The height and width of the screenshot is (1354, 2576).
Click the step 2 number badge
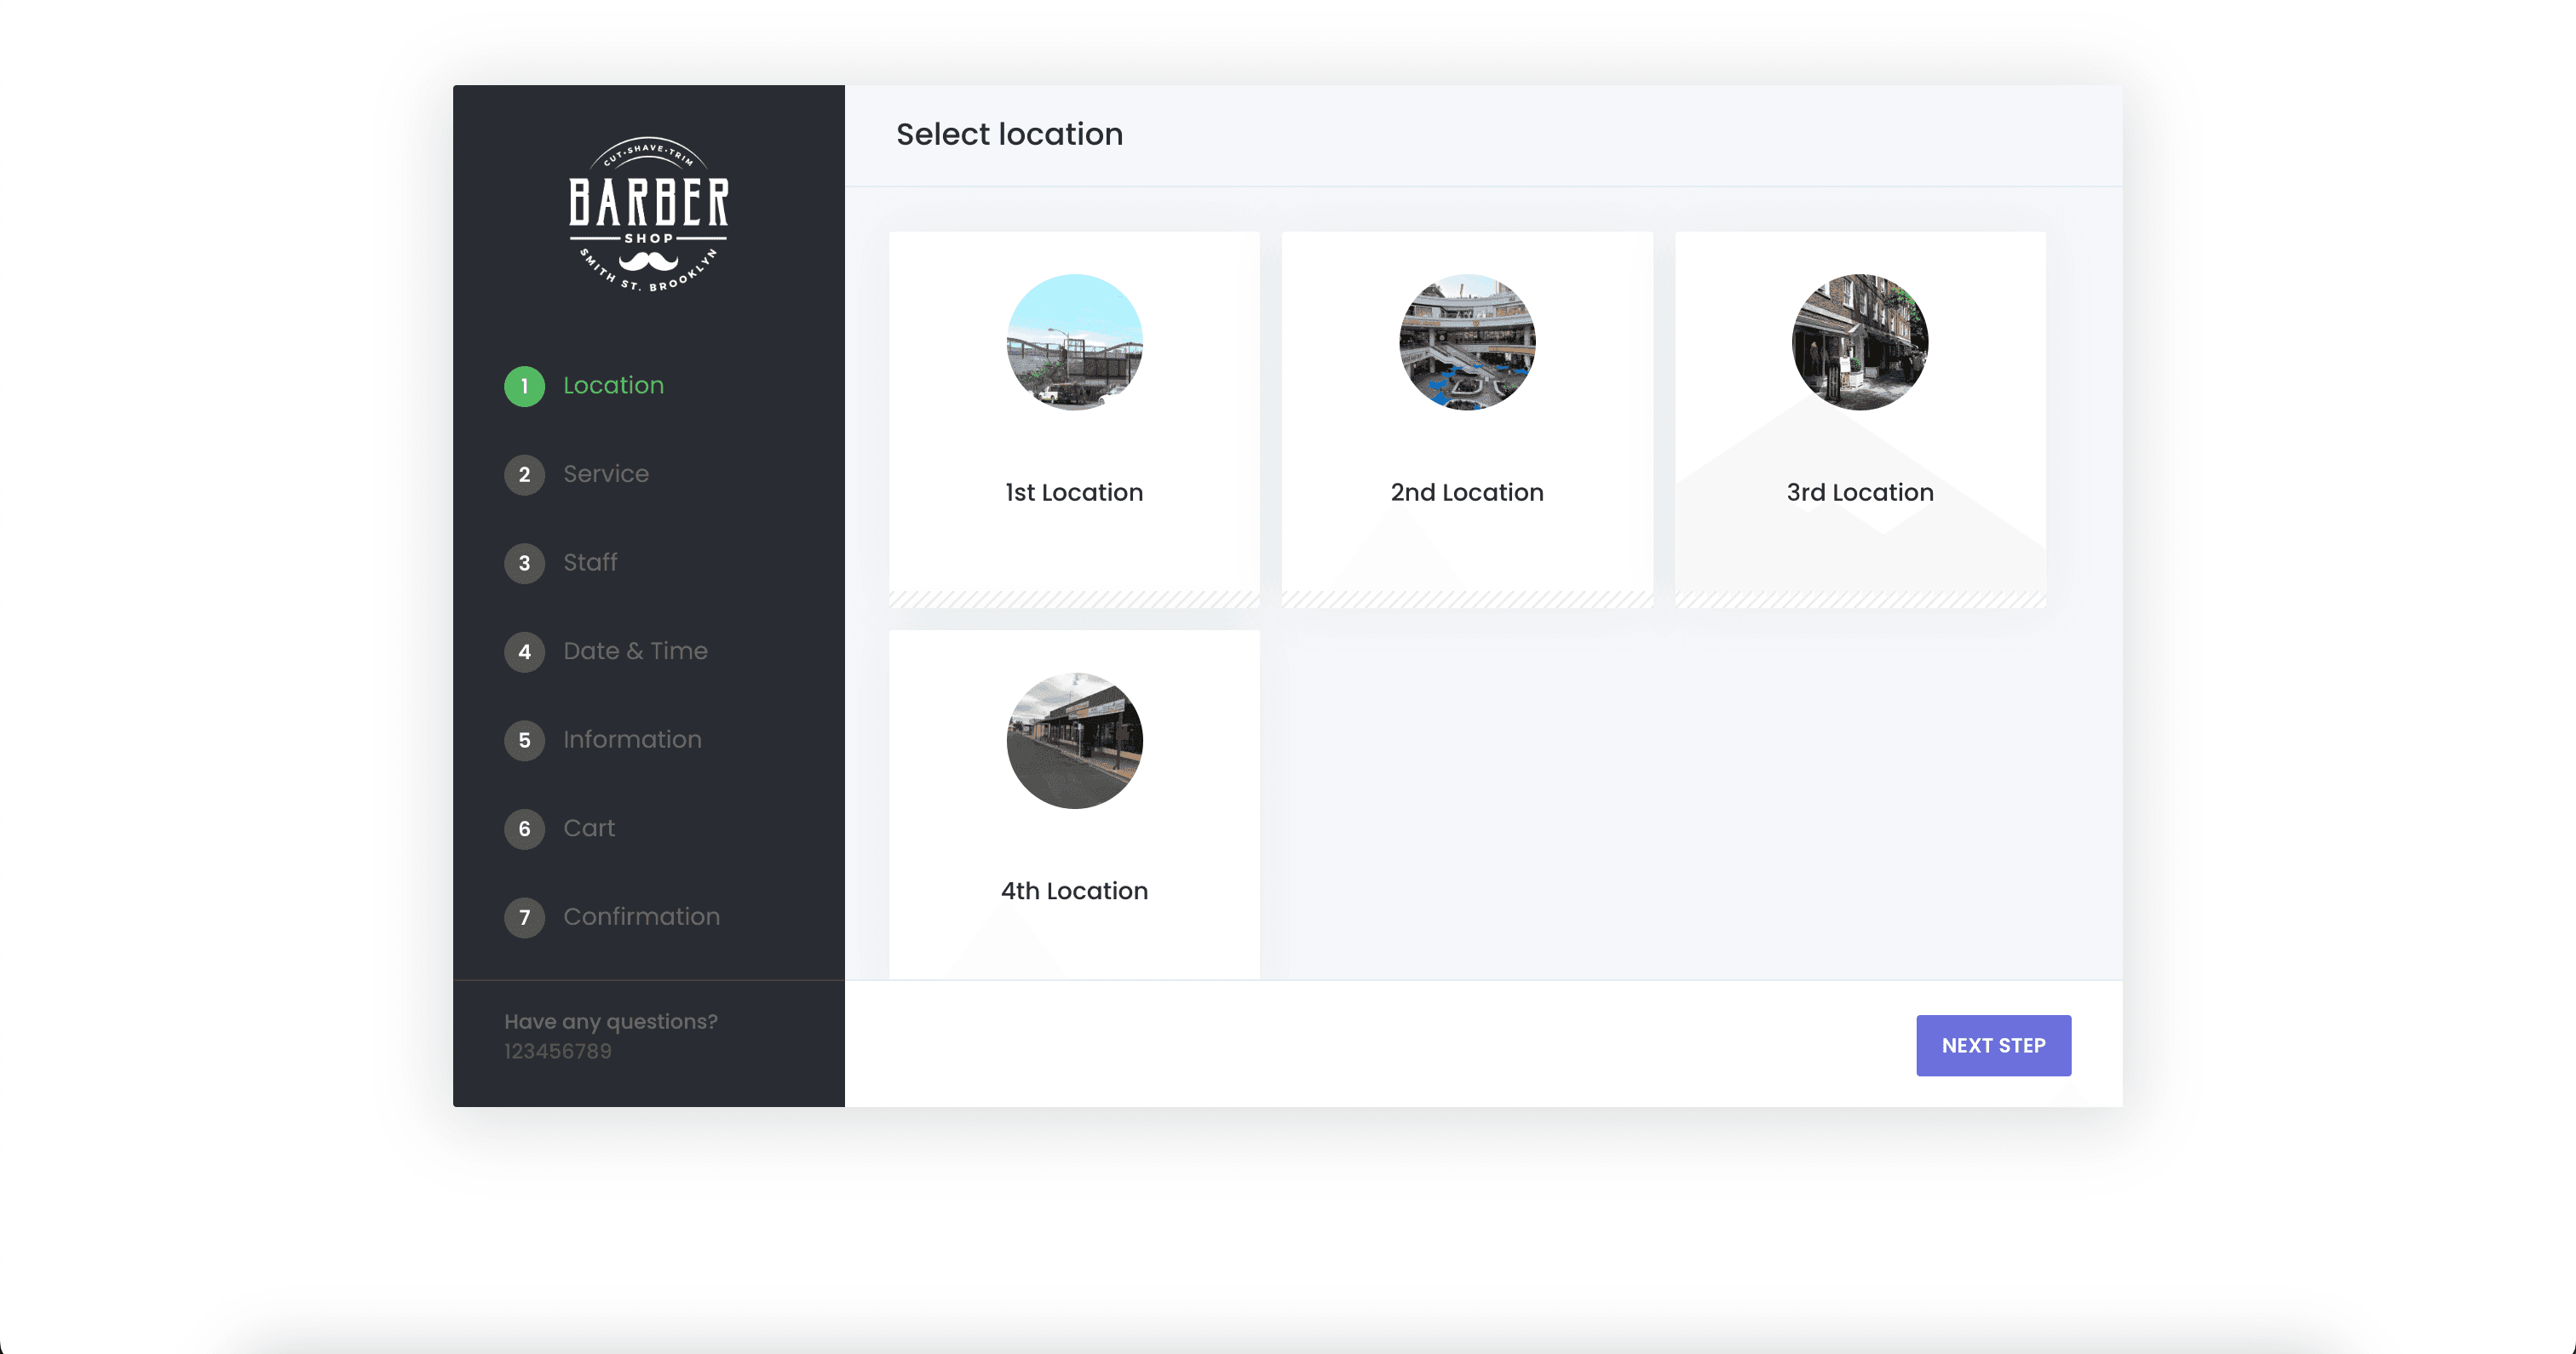pos(524,475)
